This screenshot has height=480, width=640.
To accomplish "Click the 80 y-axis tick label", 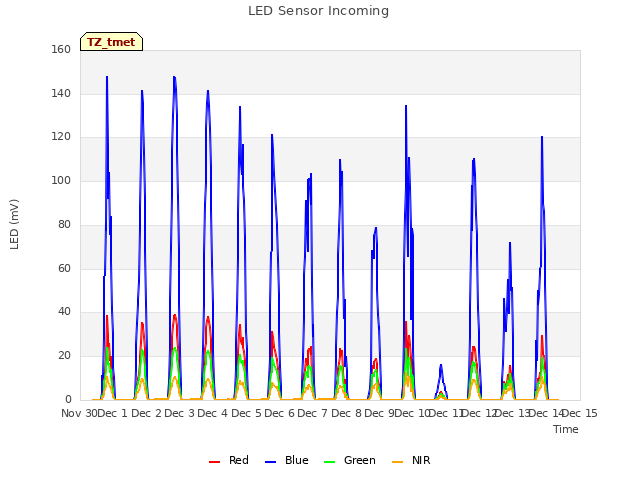I will [x=64, y=224].
